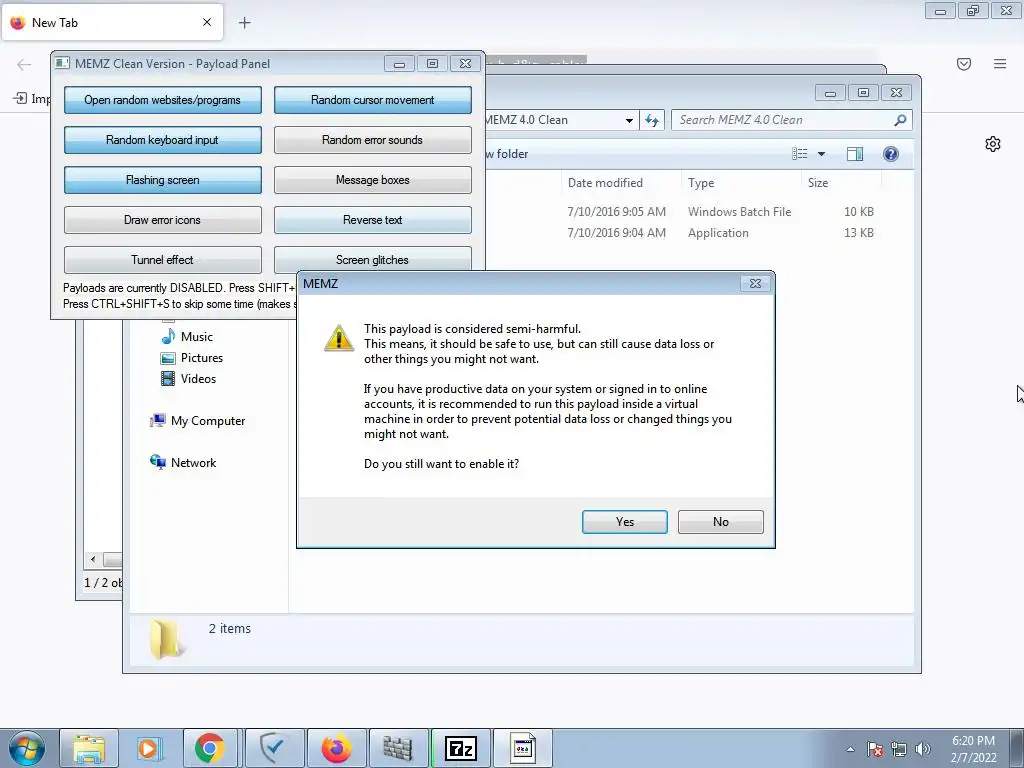Open the clock showing 6:20 PM

(x=973, y=749)
